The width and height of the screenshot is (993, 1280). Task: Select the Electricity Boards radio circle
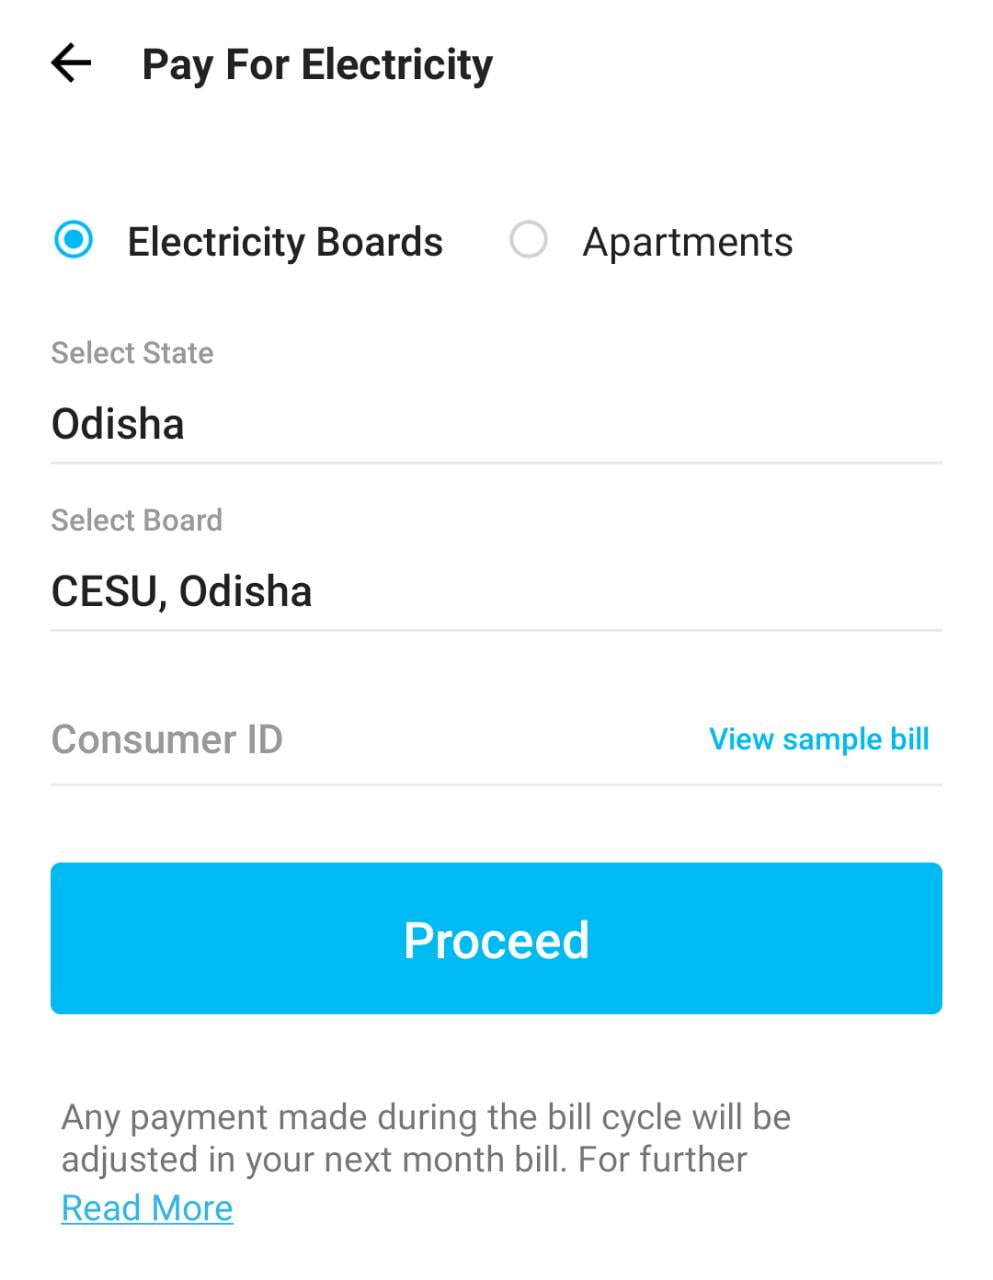pyautogui.click(x=73, y=240)
